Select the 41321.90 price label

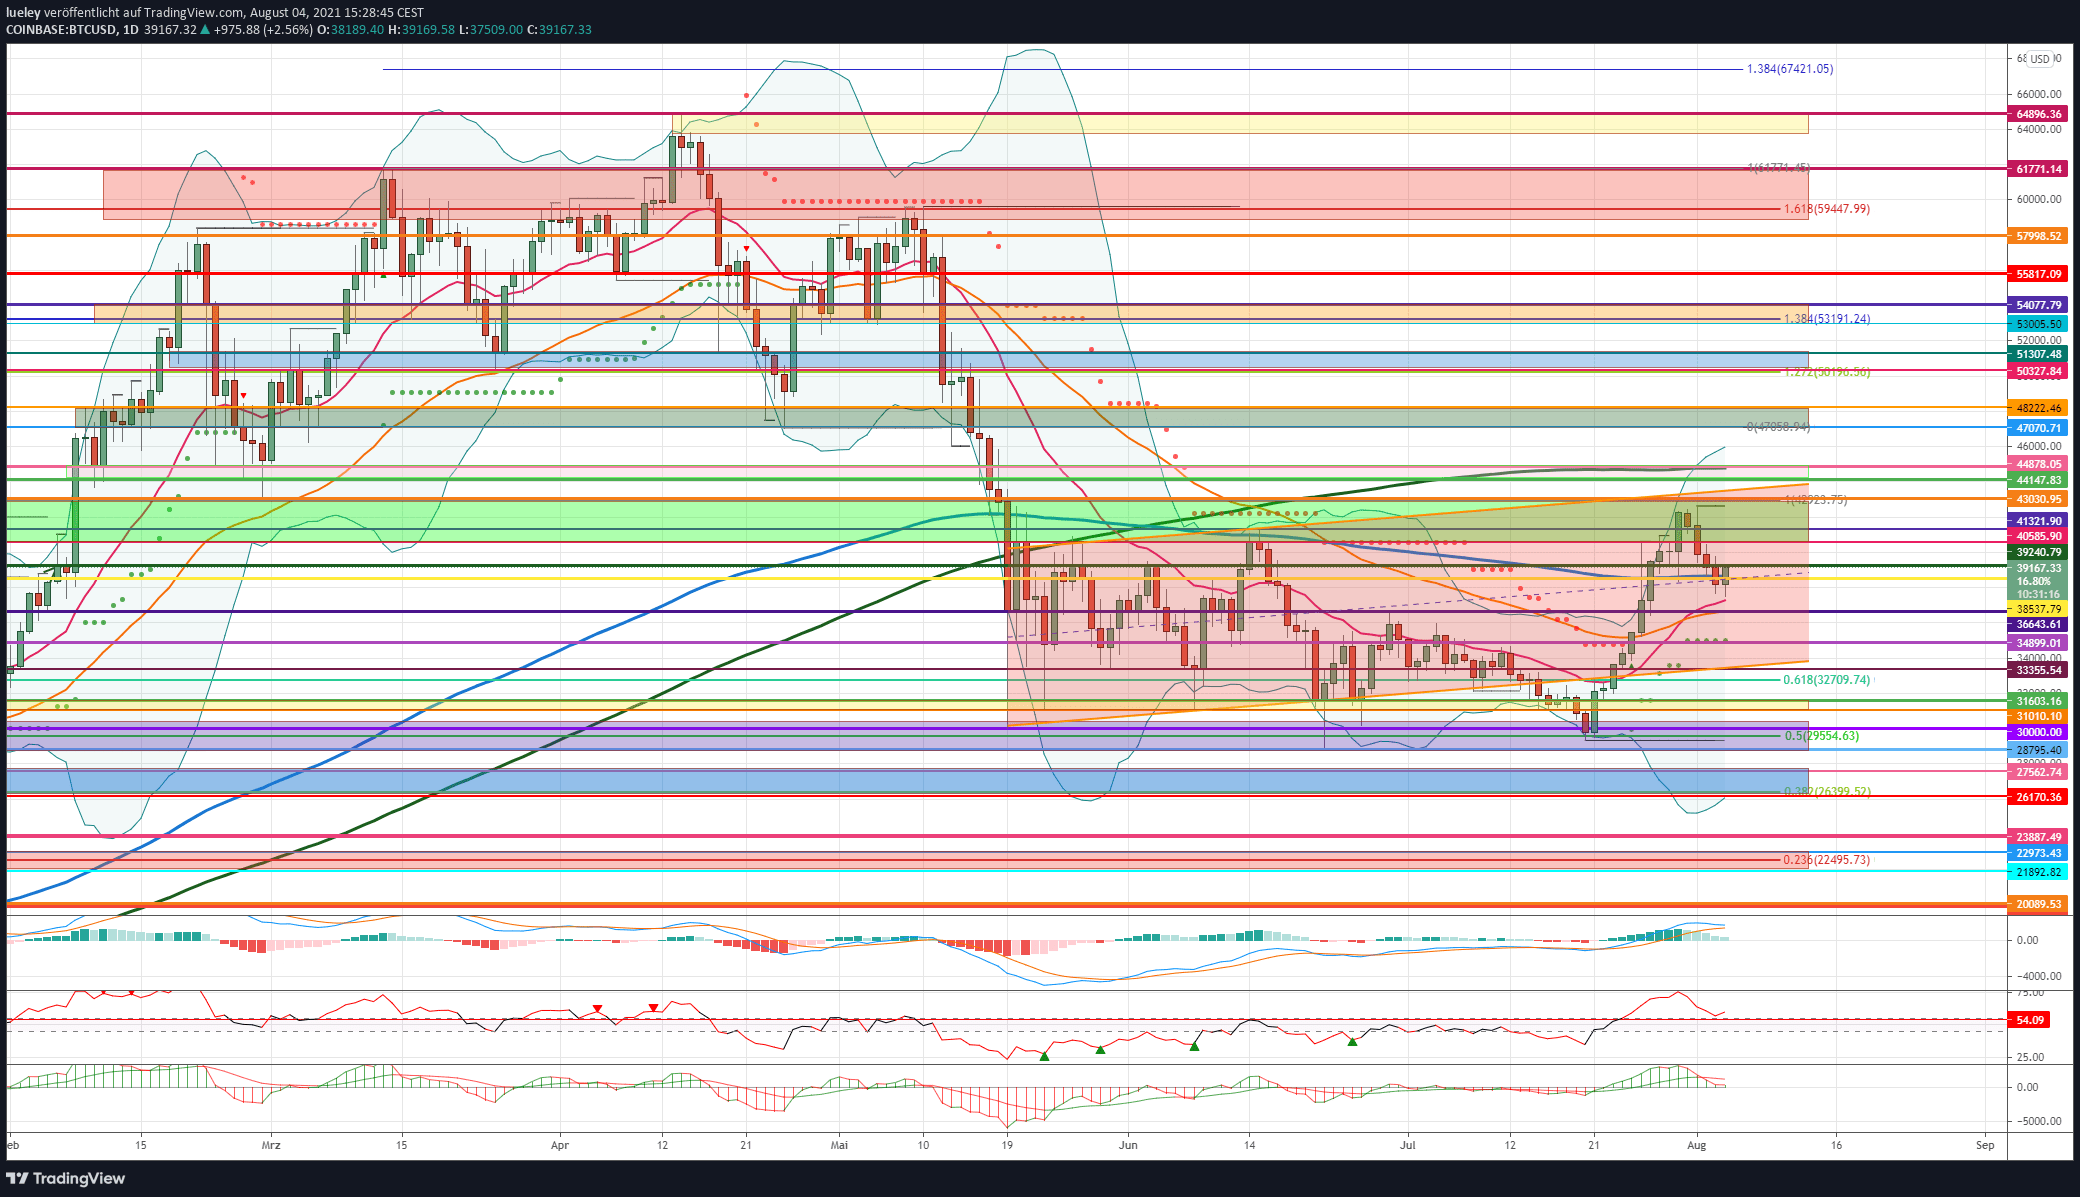point(2038,521)
